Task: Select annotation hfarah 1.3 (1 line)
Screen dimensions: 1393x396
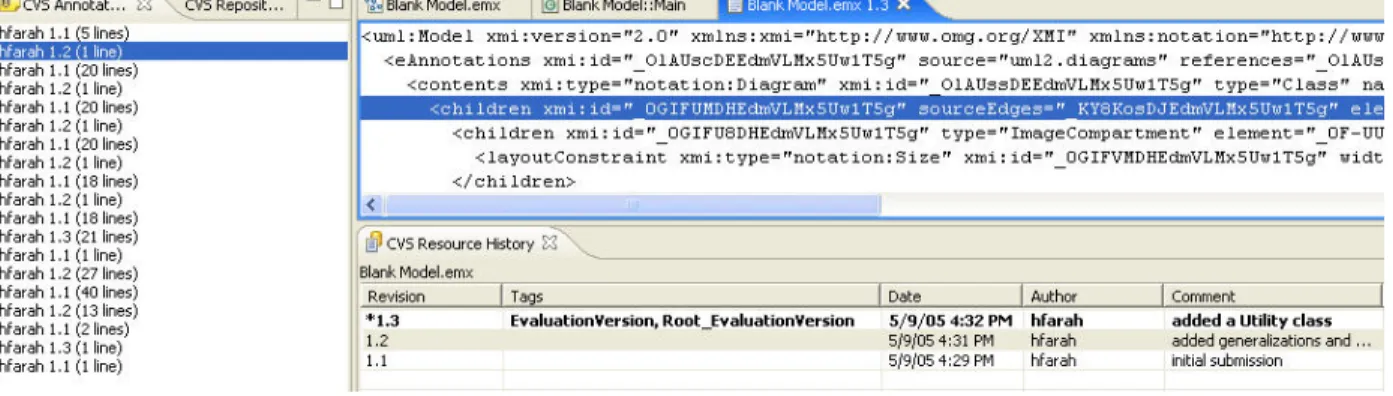Action: coord(61,347)
